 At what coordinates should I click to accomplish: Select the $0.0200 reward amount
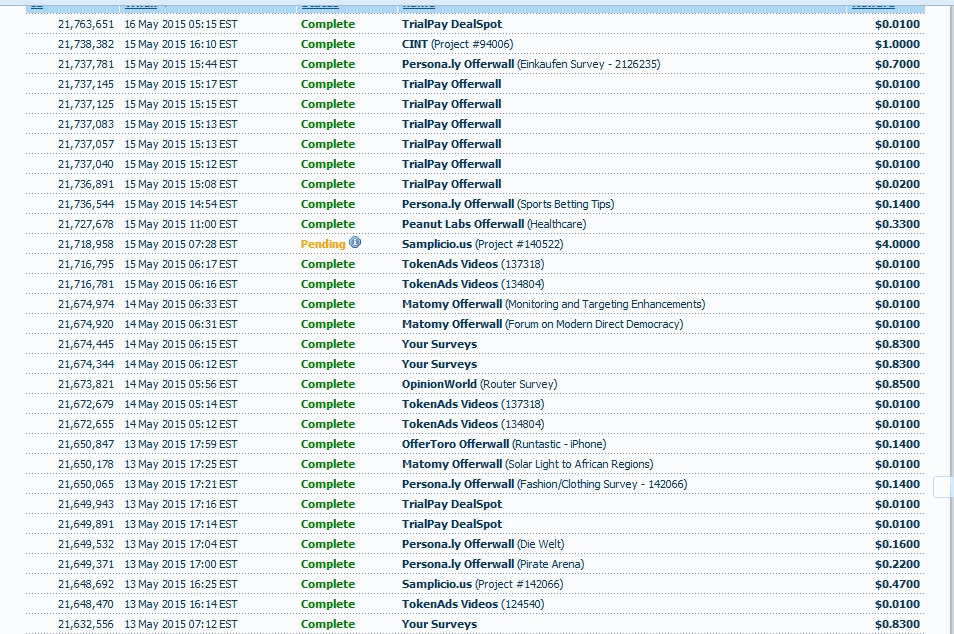pos(897,184)
